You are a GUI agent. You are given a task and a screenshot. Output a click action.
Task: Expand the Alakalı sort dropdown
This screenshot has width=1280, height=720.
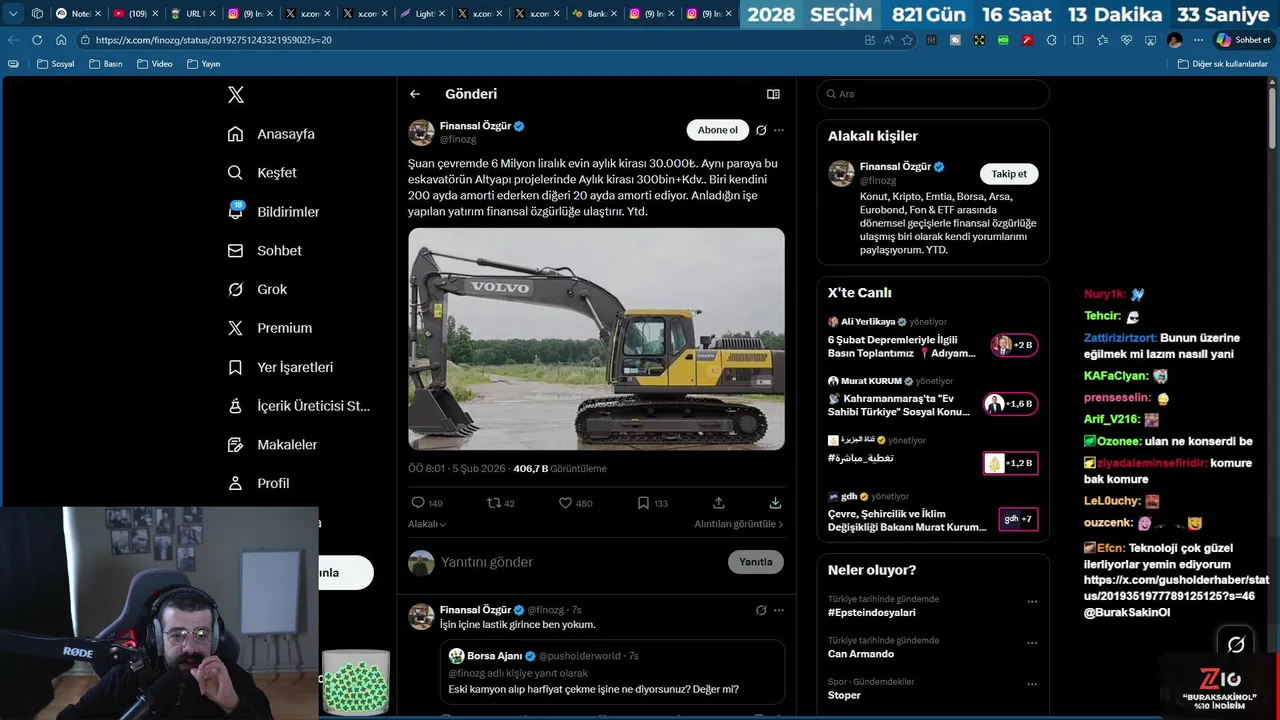coord(427,524)
